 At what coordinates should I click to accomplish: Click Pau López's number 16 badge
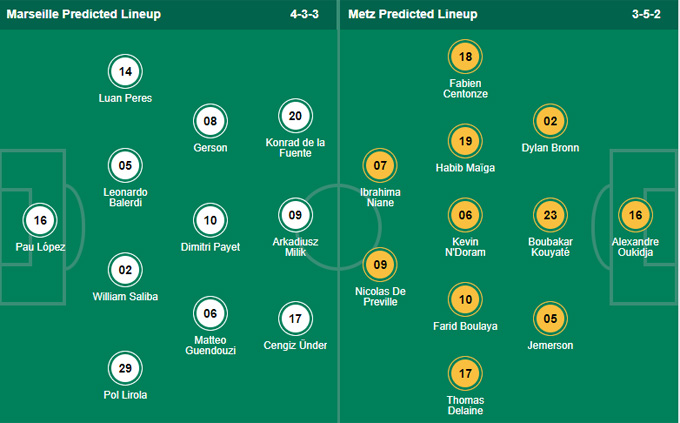(x=40, y=220)
